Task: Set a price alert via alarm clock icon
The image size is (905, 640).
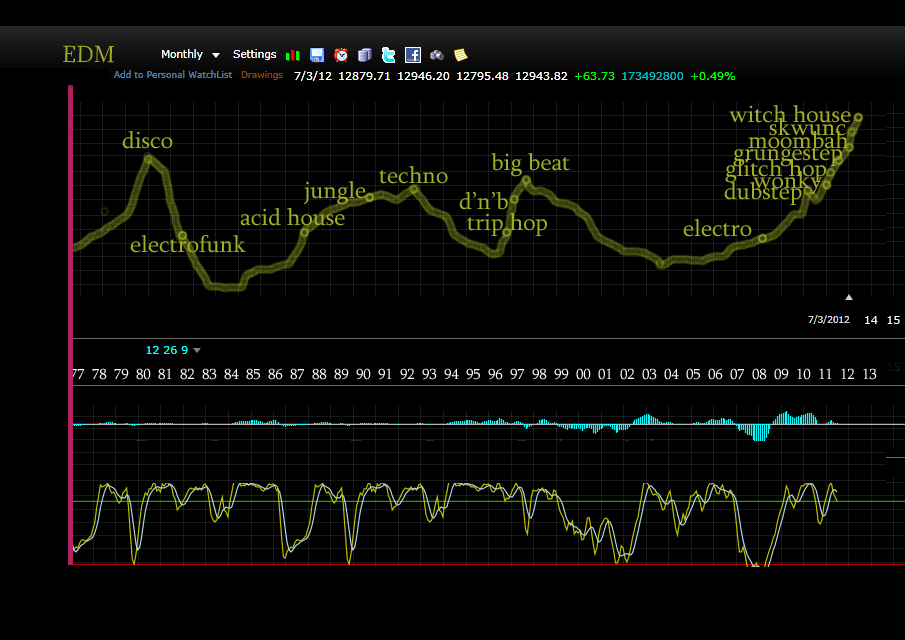Action: coord(341,55)
